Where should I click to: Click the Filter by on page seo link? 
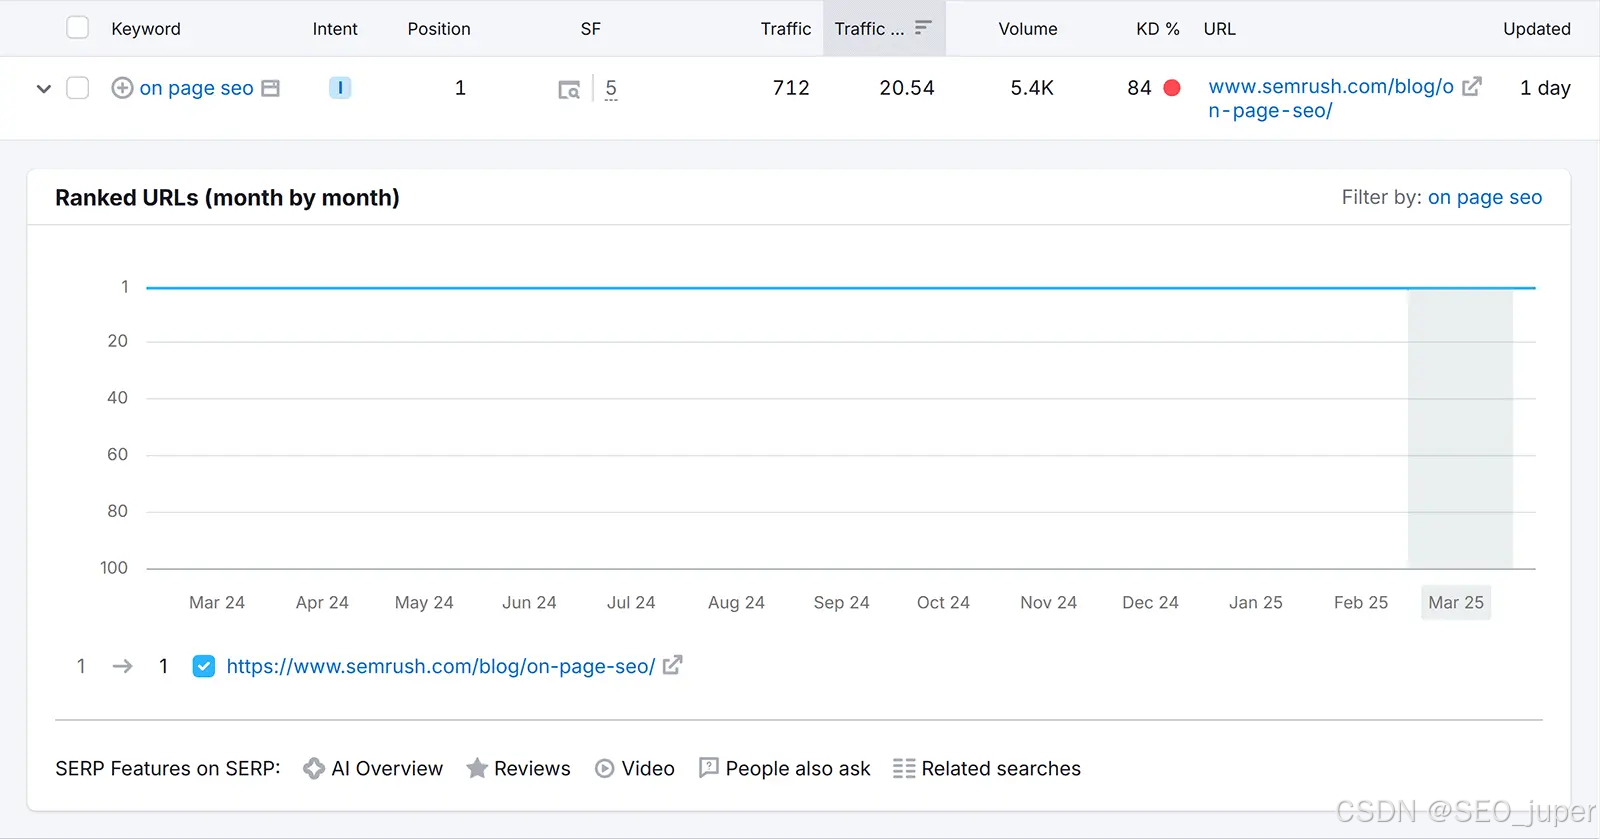pos(1485,197)
